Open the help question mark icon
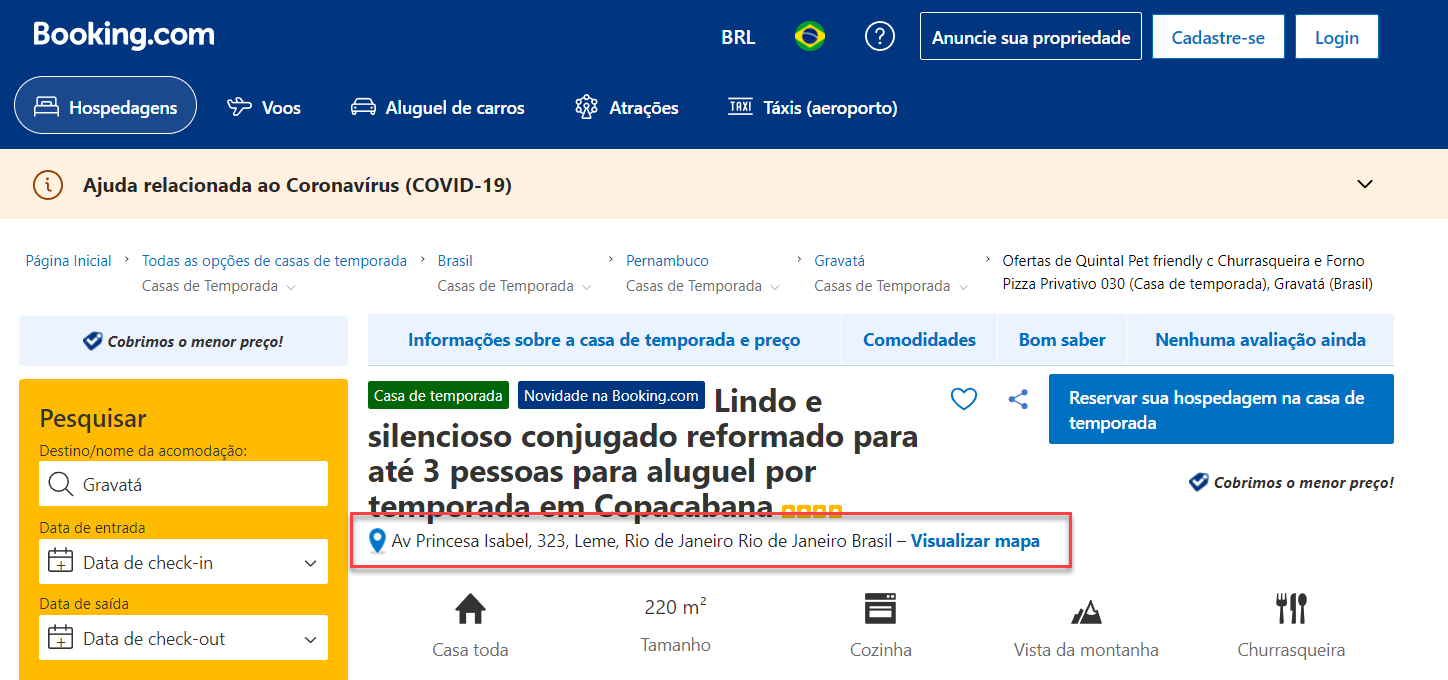 pyautogui.click(x=879, y=37)
